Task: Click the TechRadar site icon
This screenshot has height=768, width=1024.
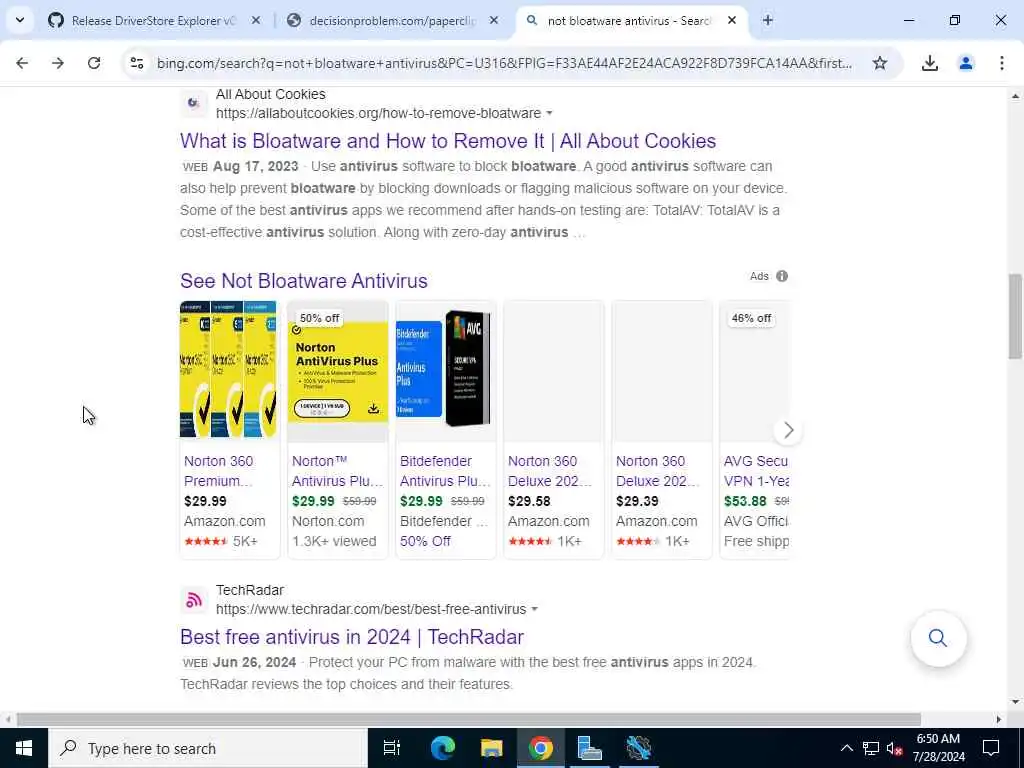Action: click(x=193, y=600)
